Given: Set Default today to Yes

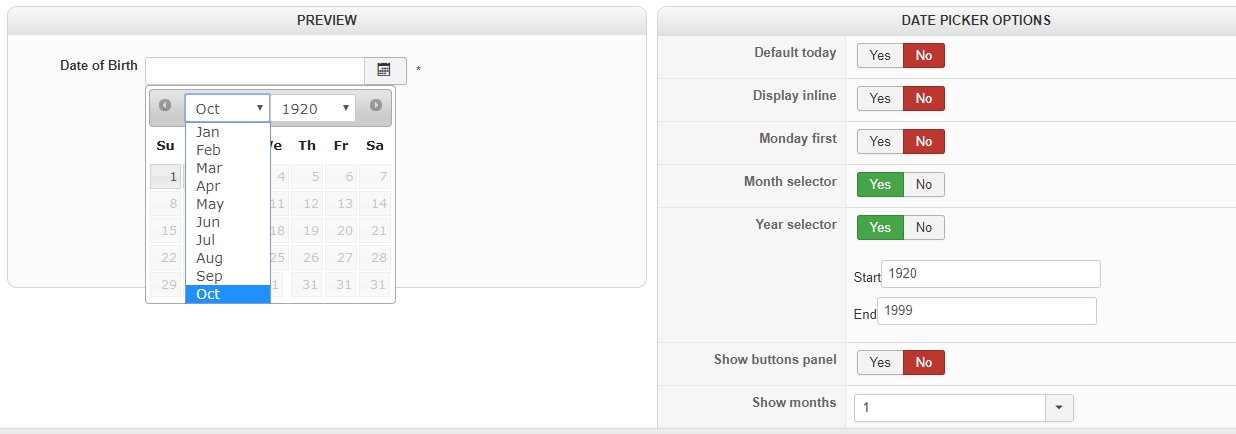Looking at the screenshot, I should (x=880, y=56).
